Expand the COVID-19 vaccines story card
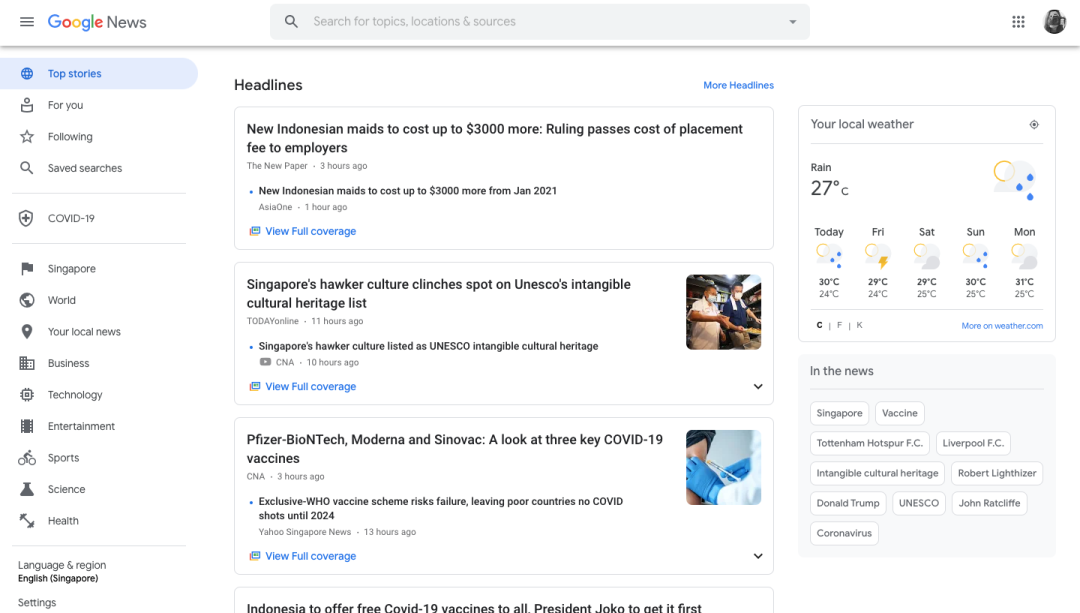Screen dimensions: 1080x613 pos(758,556)
